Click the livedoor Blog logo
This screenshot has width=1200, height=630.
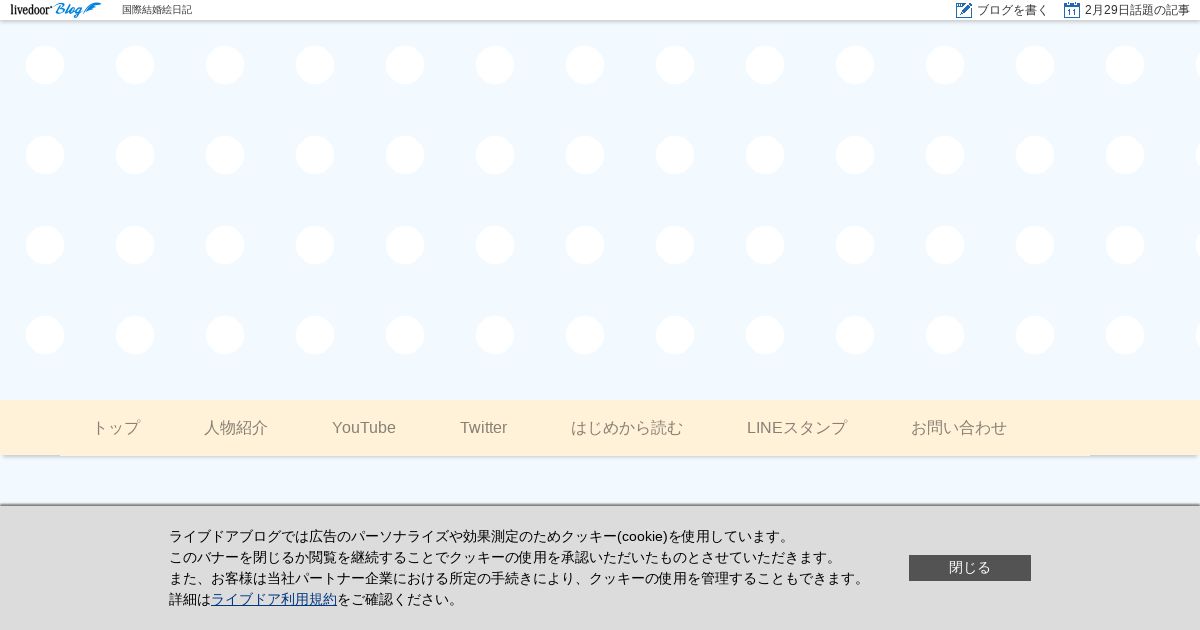click(x=55, y=10)
